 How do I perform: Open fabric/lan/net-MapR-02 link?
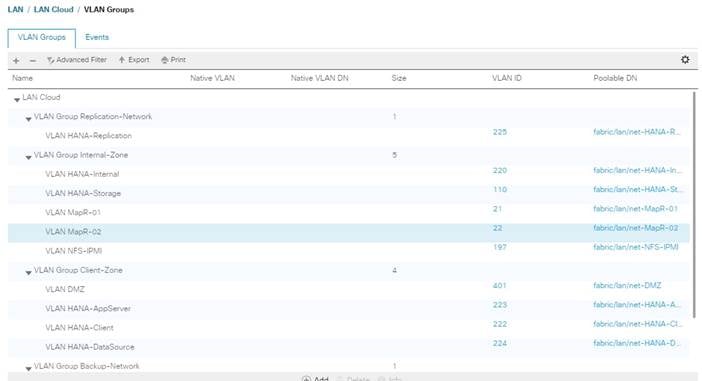(x=635, y=228)
